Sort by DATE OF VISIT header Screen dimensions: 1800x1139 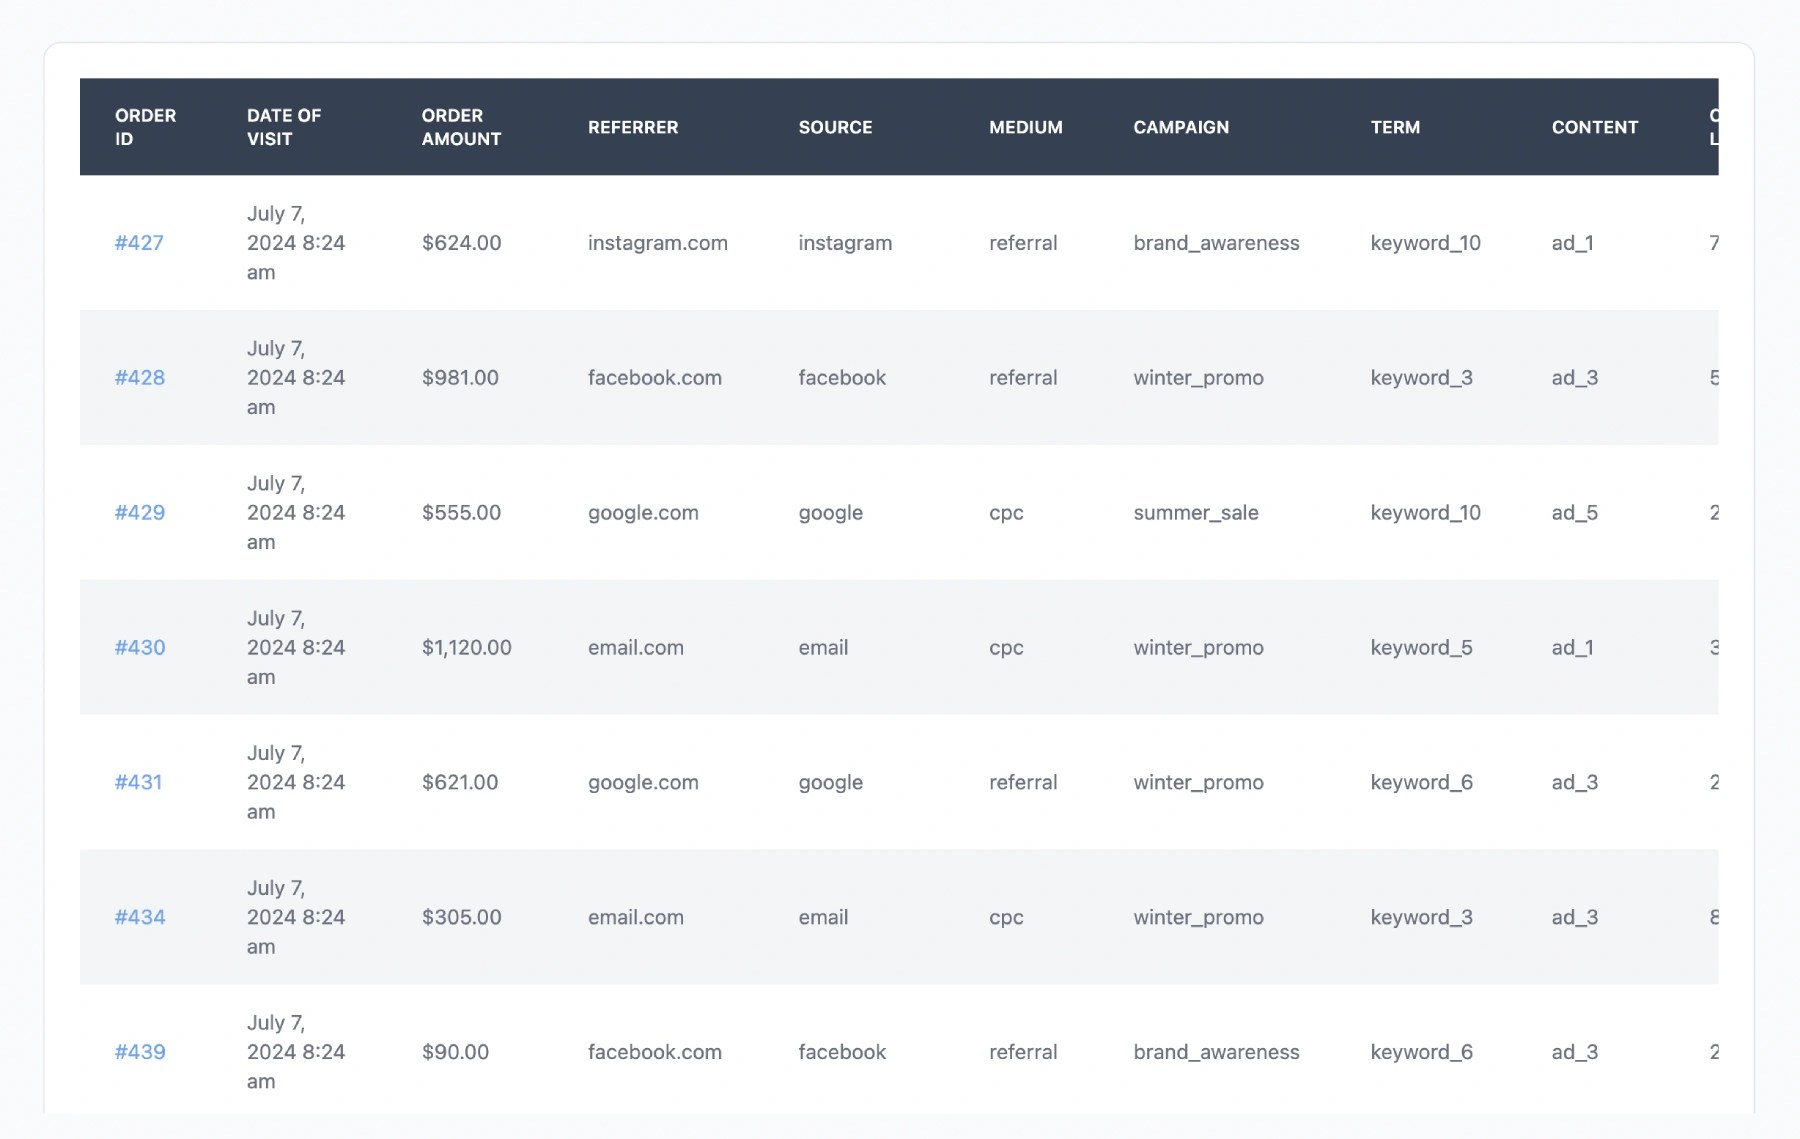[283, 127]
